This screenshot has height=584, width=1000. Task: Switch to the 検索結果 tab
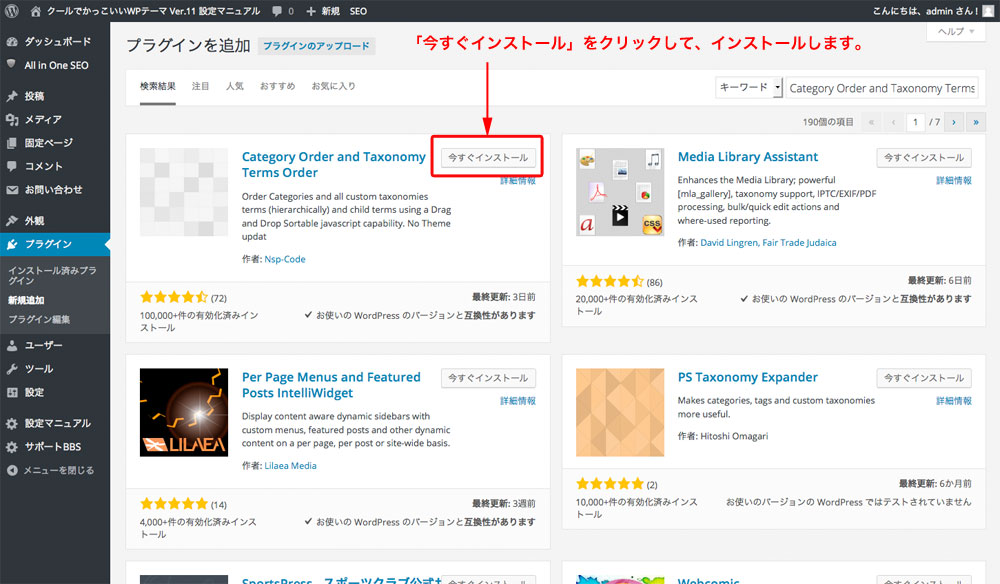pyautogui.click(x=158, y=86)
